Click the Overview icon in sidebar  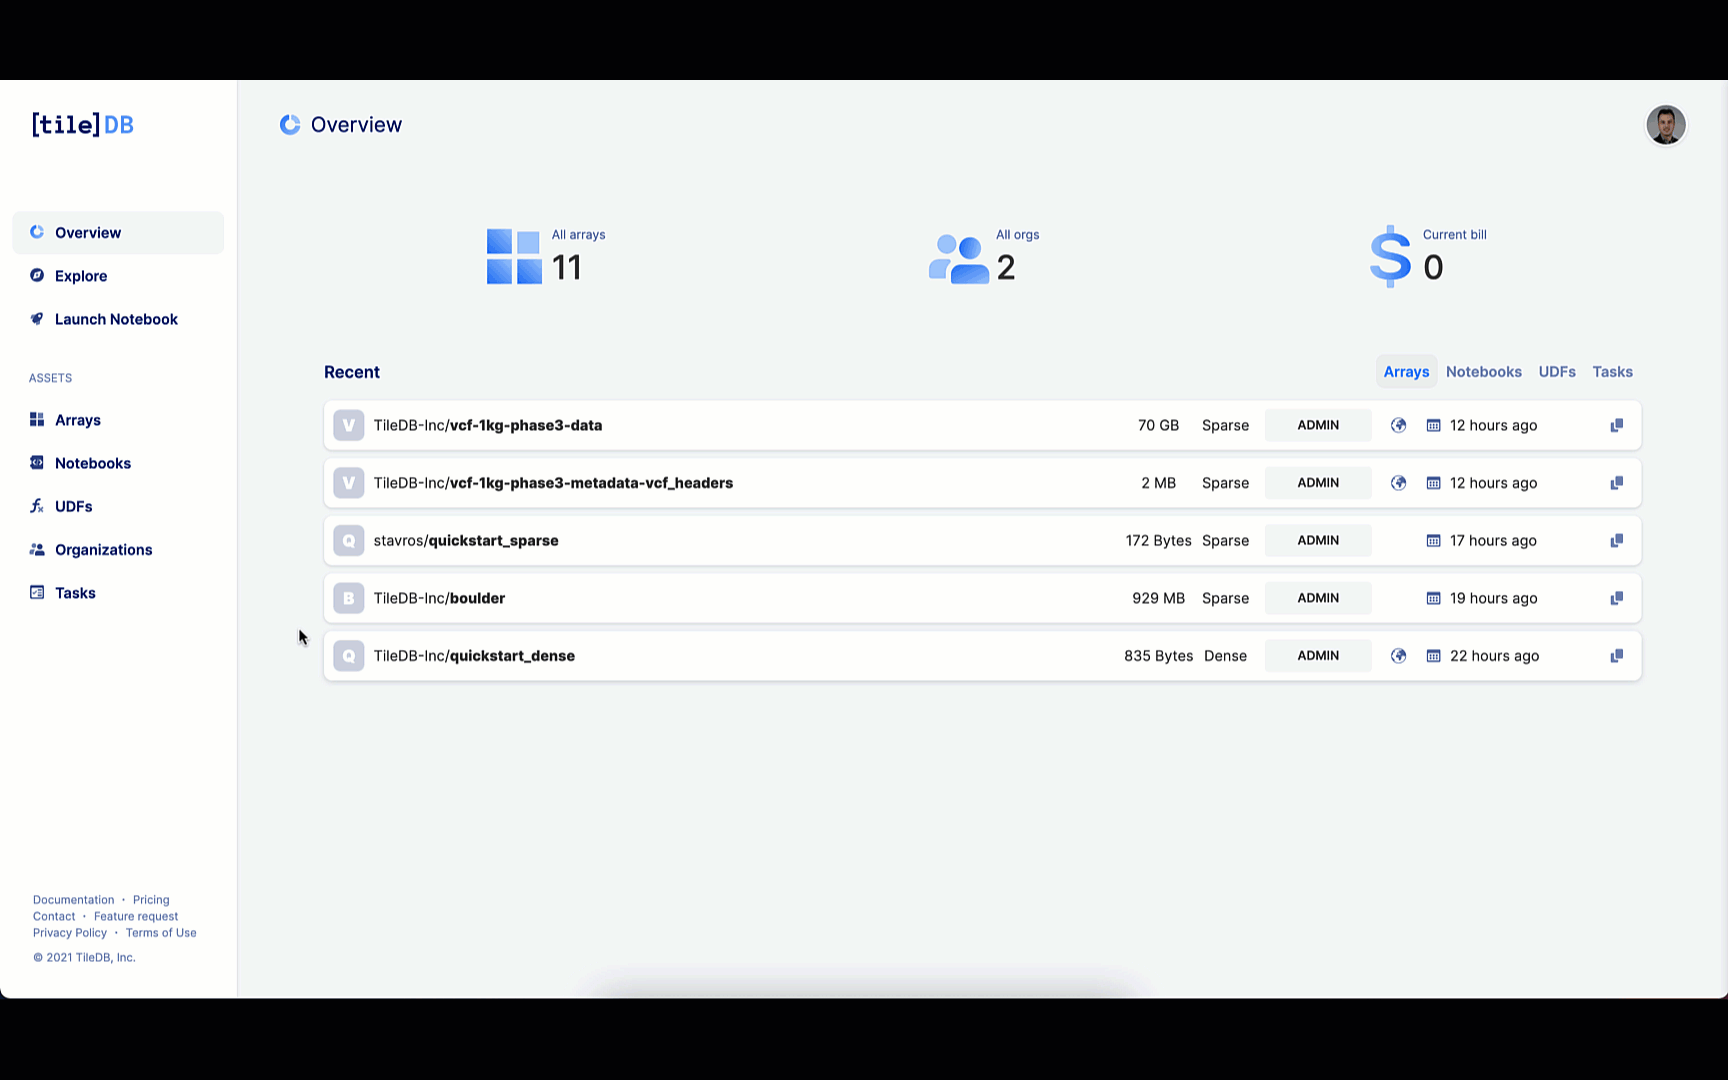[37, 232]
